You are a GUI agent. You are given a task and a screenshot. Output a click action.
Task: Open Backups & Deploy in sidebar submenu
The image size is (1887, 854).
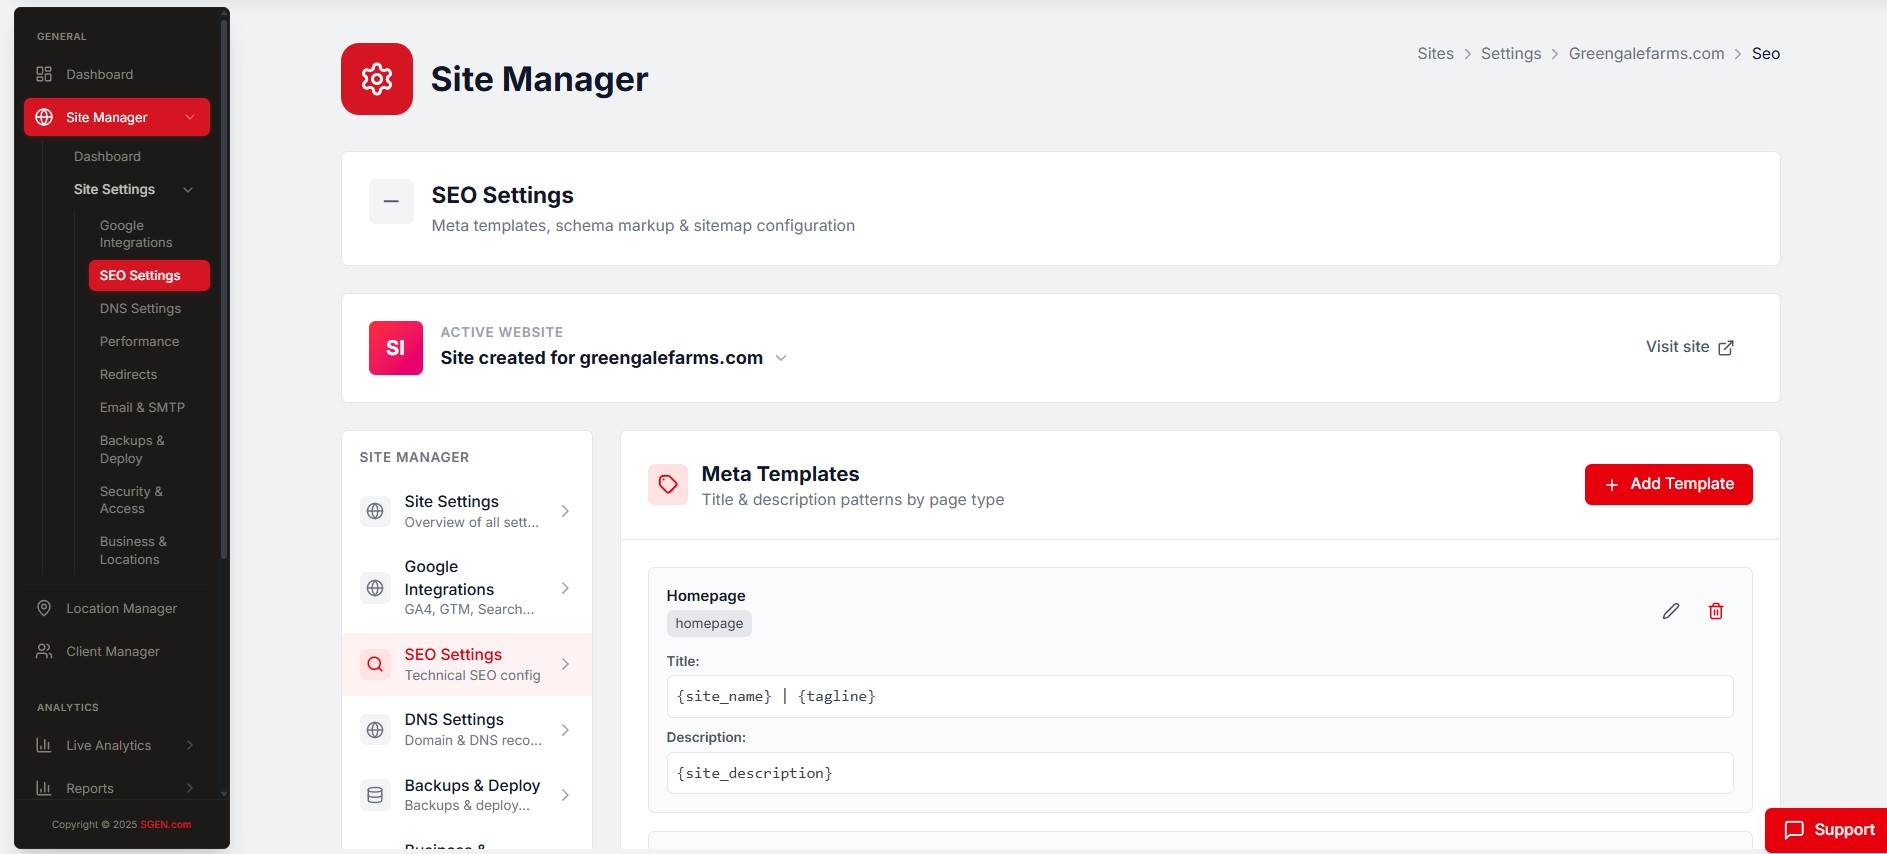click(x=132, y=449)
